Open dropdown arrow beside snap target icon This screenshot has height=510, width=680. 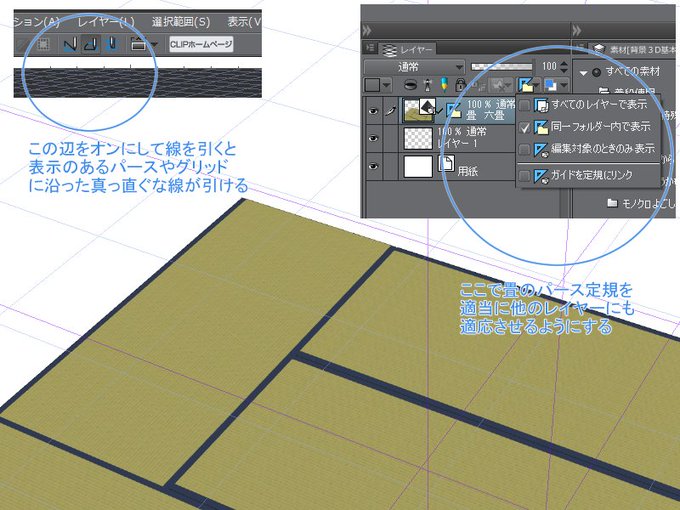(x=154, y=45)
